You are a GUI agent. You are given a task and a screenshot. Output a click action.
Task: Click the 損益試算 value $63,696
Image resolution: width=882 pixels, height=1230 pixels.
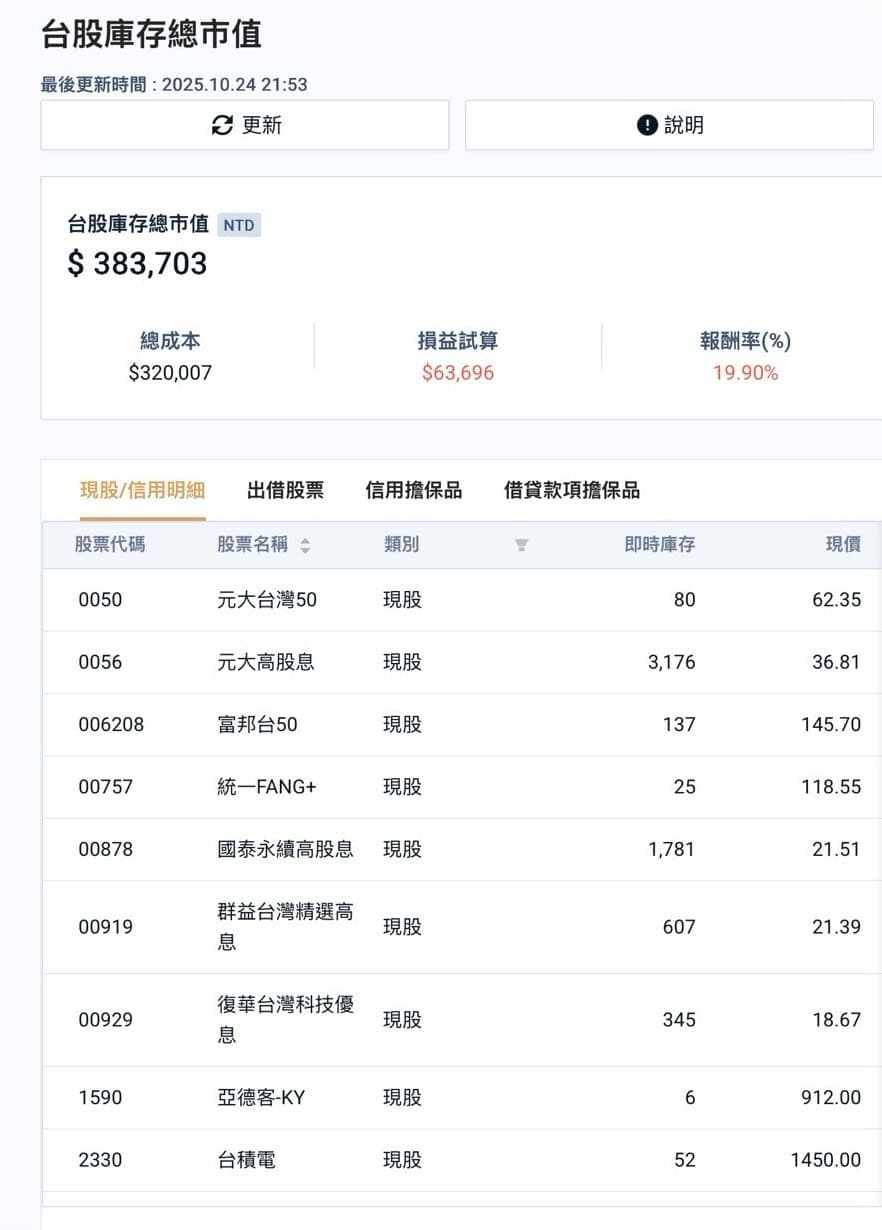[458, 373]
